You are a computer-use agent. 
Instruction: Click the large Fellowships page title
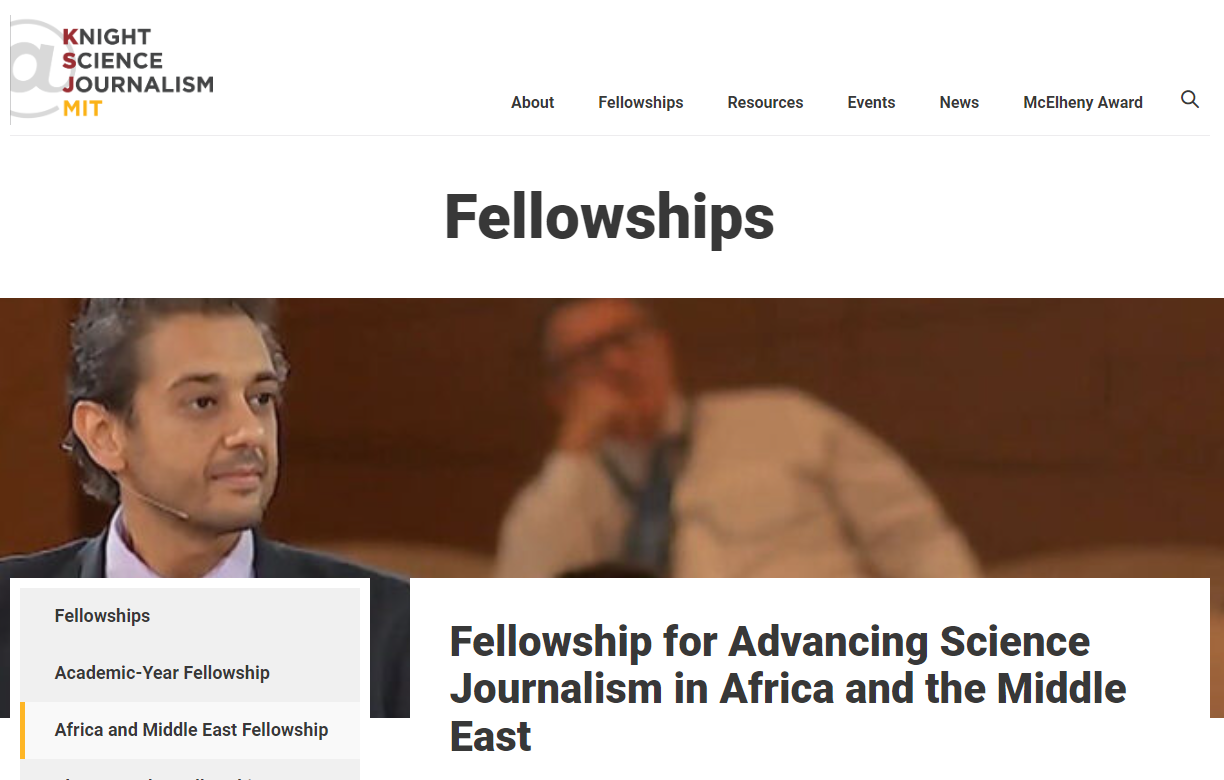point(609,216)
